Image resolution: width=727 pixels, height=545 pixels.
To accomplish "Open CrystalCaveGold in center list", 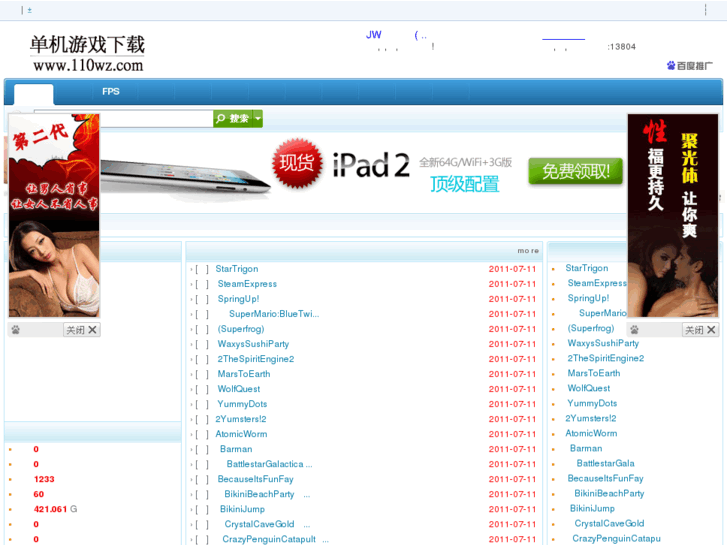I will (259, 524).
